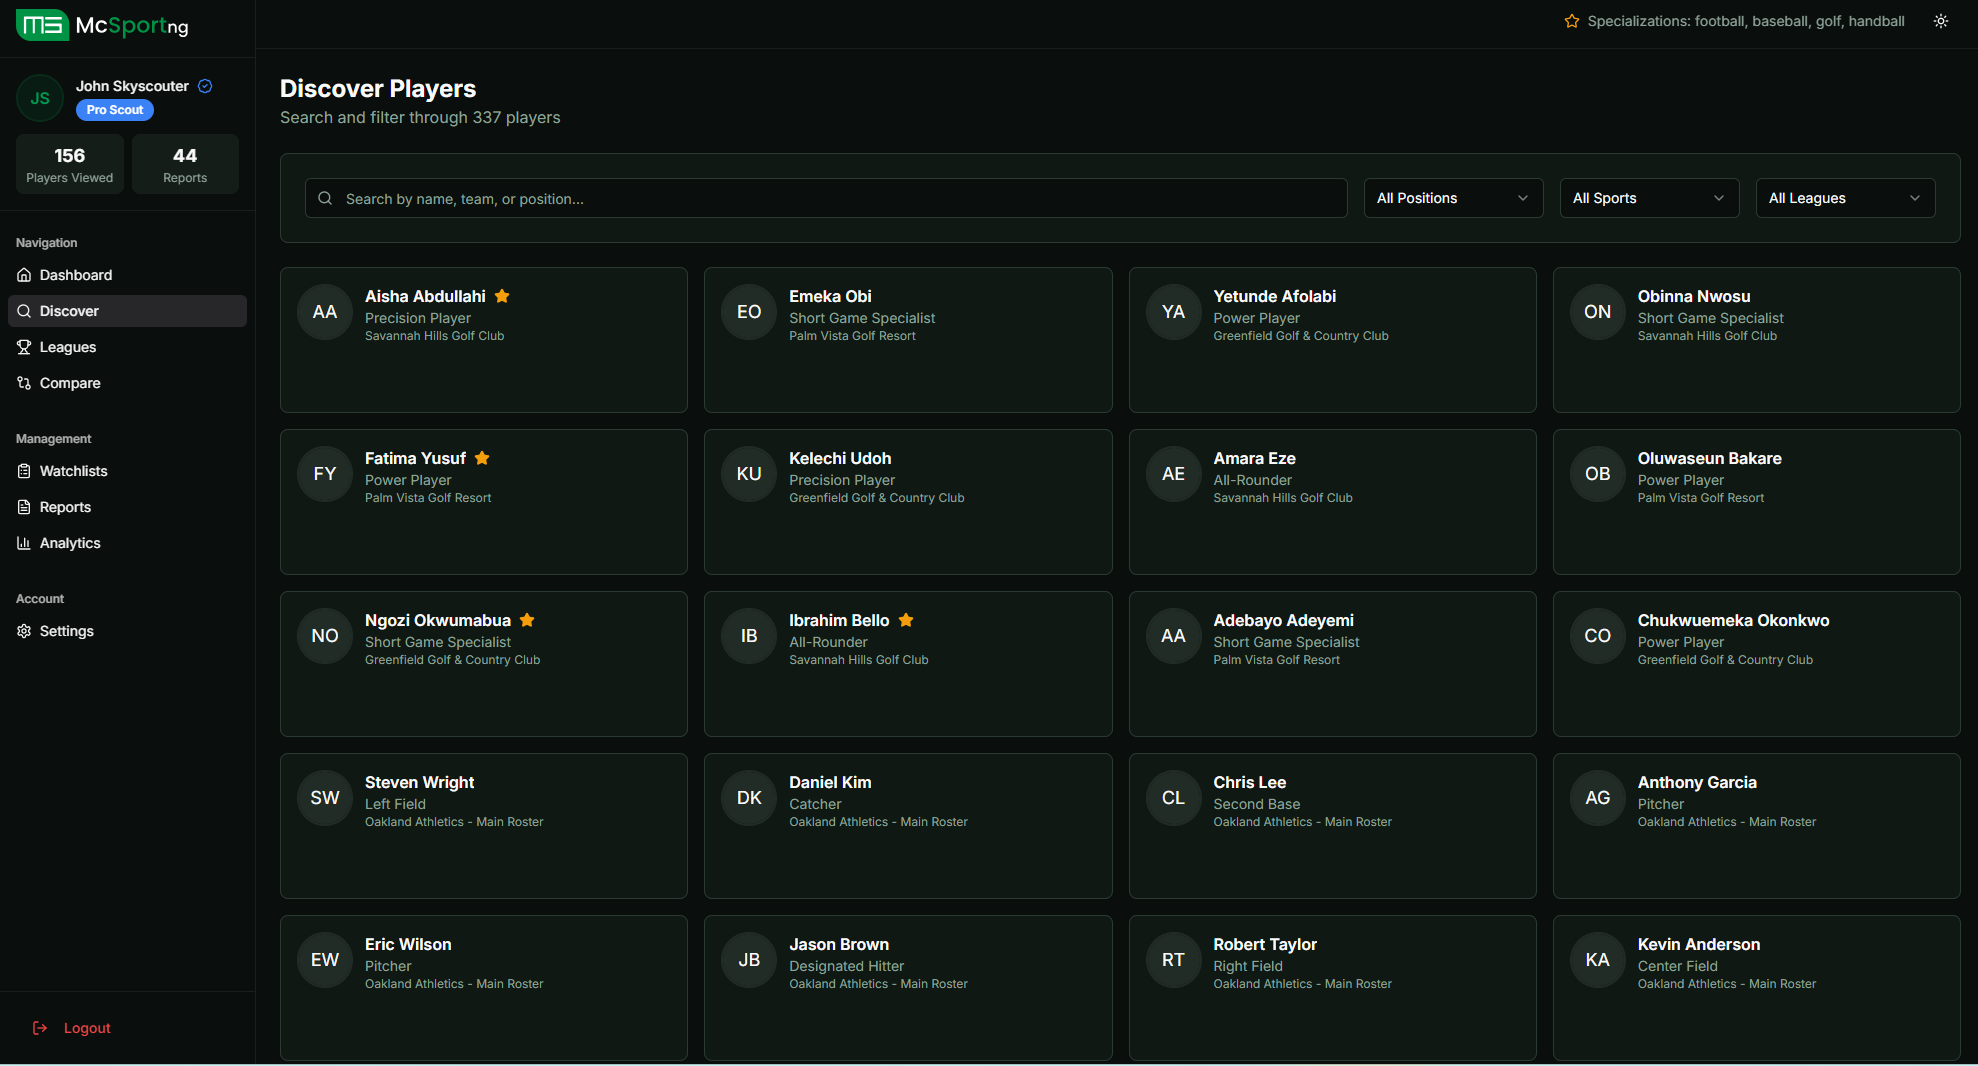Click the star icon beside Fatima Yusuf

[482, 458]
